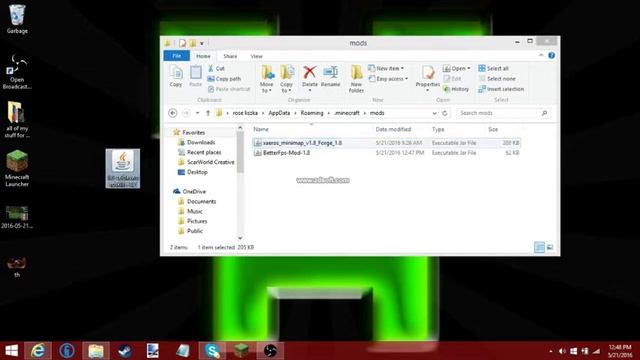The height and width of the screenshot is (360, 640).
Task: Go up one folder level
Action: [208, 113]
